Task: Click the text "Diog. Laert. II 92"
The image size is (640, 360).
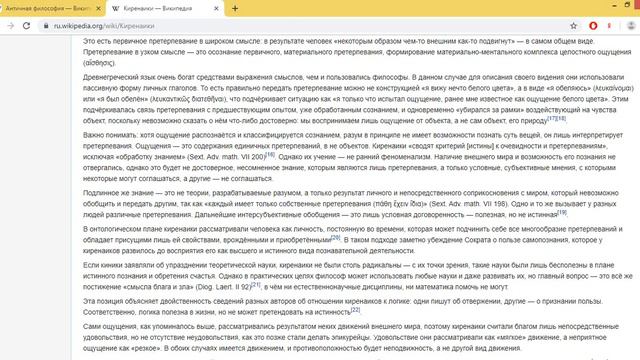Action: (x=223, y=287)
